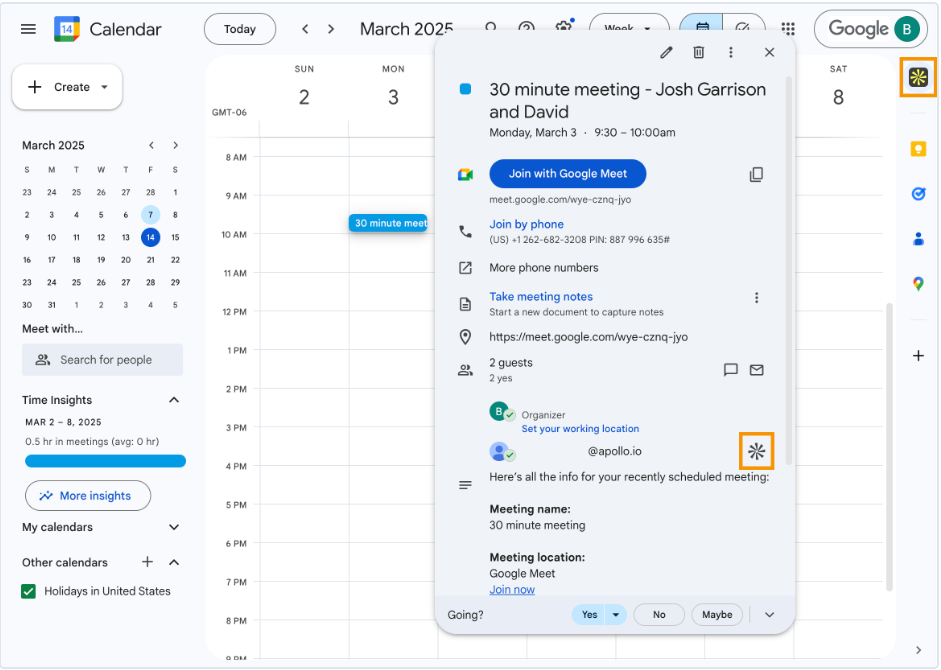Open the Google account avatar B
The image size is (941, 670).
pos(906,29)
